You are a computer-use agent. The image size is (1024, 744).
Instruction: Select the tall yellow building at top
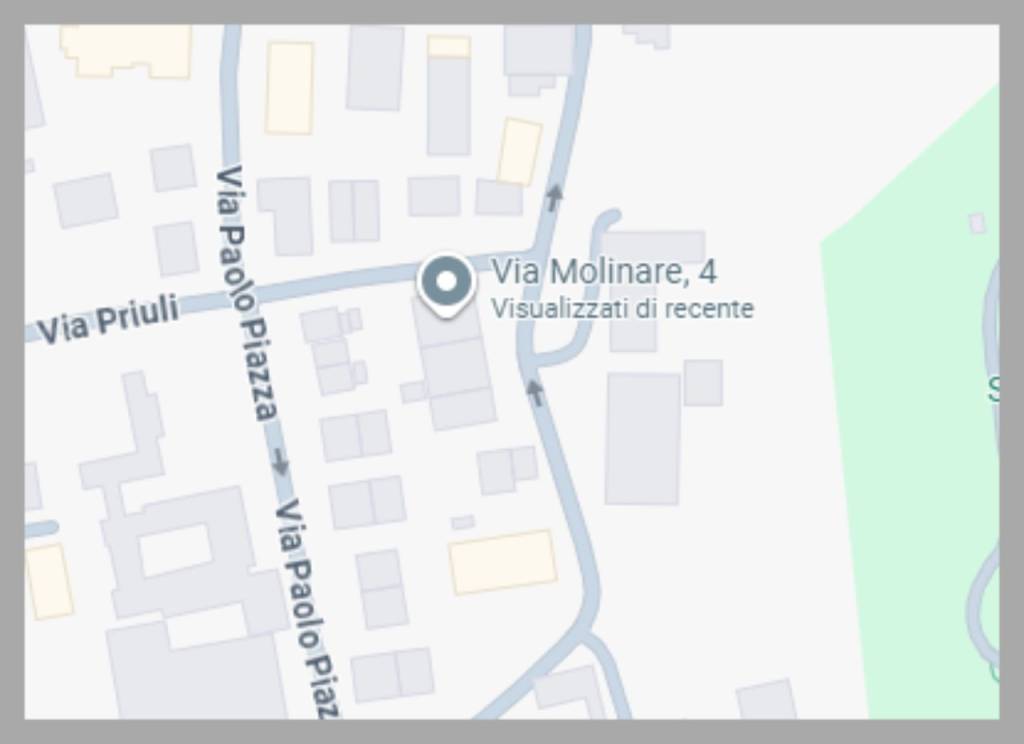(289, 88)
